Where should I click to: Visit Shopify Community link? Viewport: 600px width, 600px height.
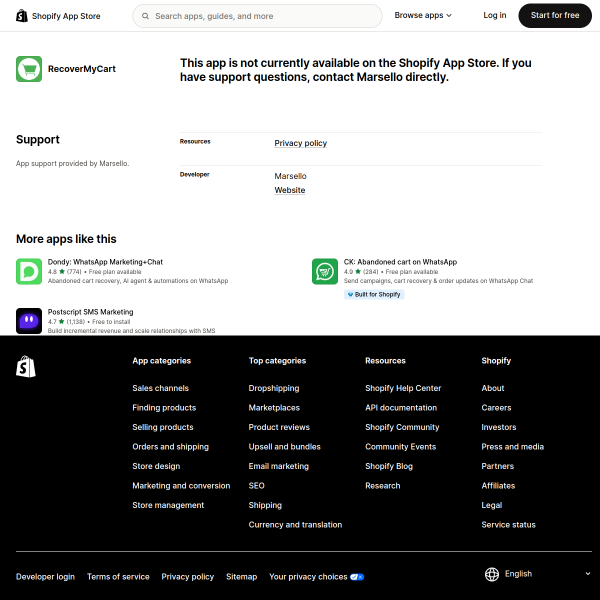click(402, 427)
